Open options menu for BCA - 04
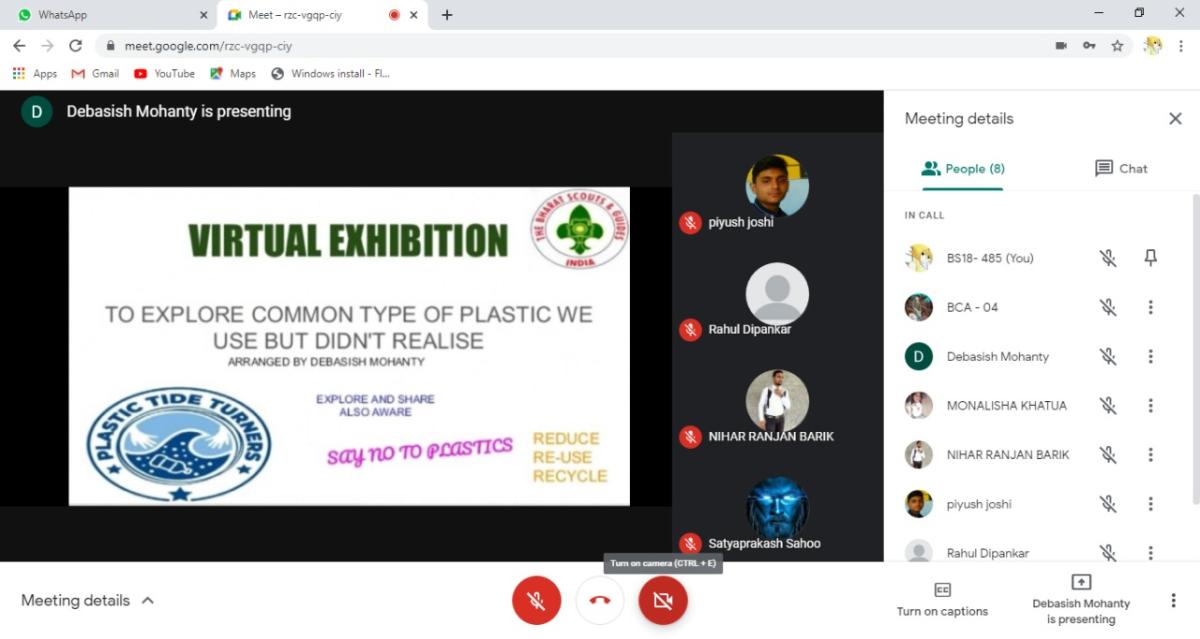Image resolution: width=1200 pixels, height=639 pixels. [x=1150, y=307]
